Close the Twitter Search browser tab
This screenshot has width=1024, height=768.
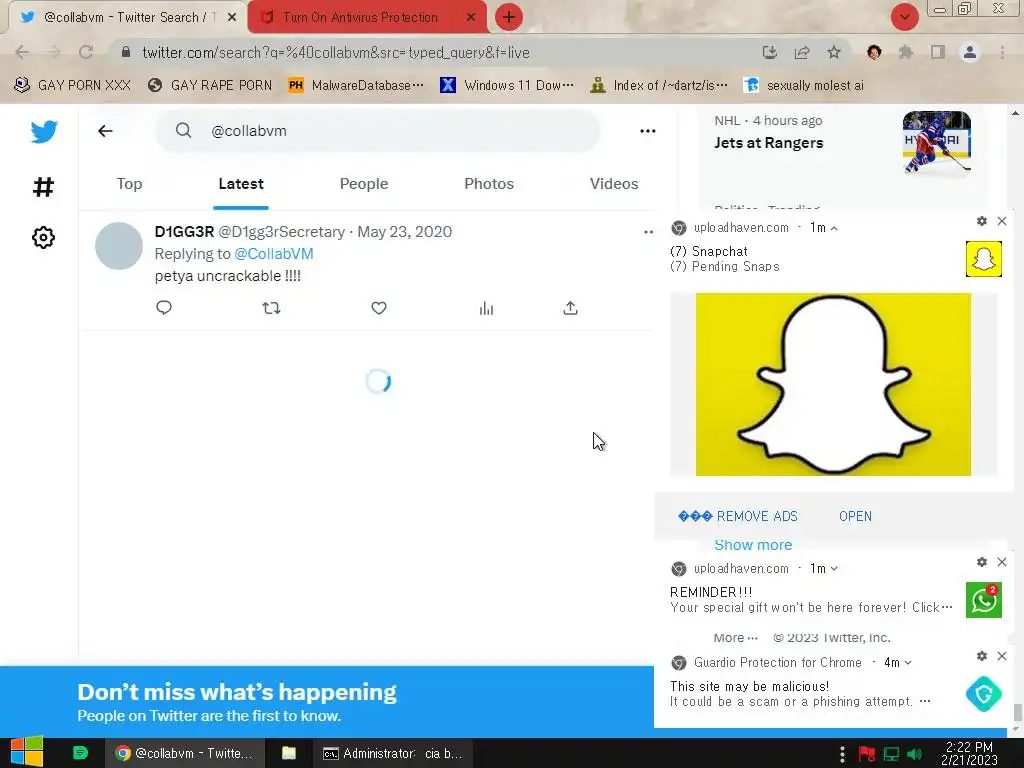232,18
